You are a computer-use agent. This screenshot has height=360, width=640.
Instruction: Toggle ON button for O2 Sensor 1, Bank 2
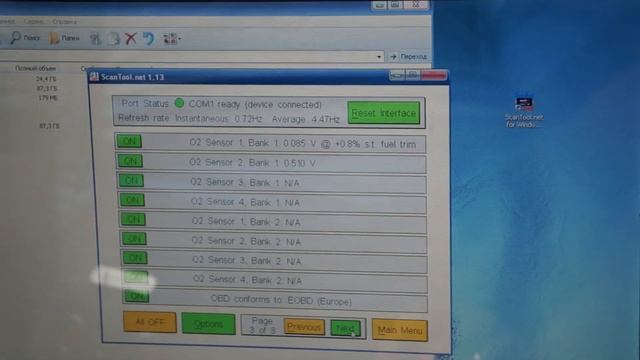click(x=133, y=220)
